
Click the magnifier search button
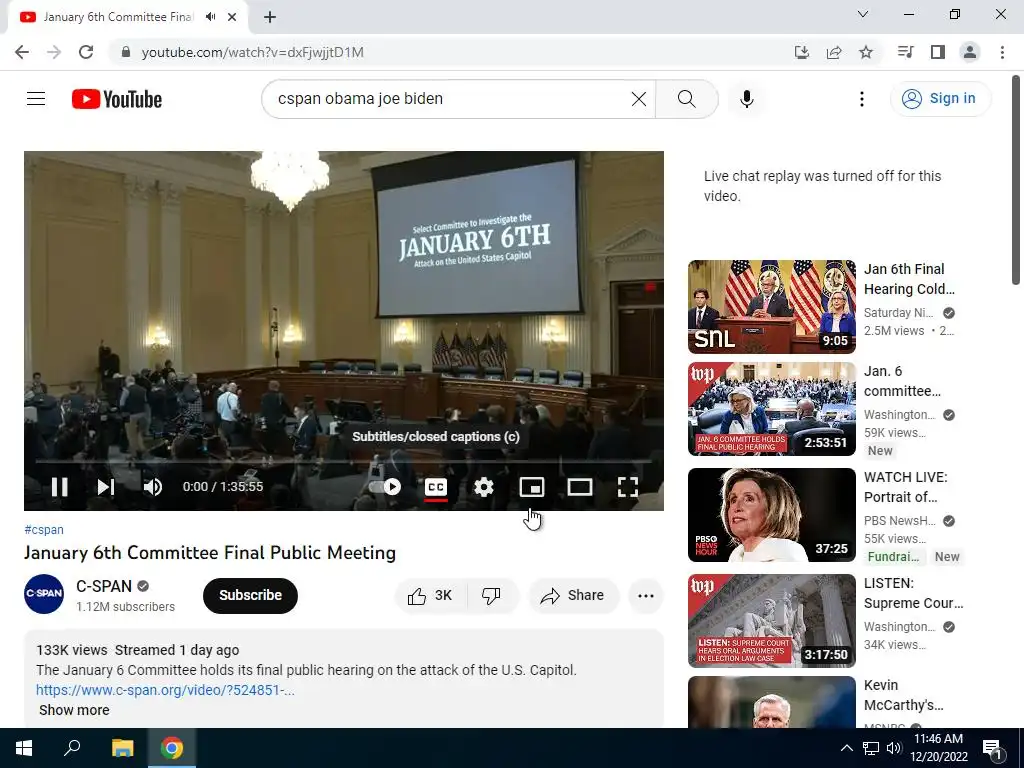(x=686, y=99)
